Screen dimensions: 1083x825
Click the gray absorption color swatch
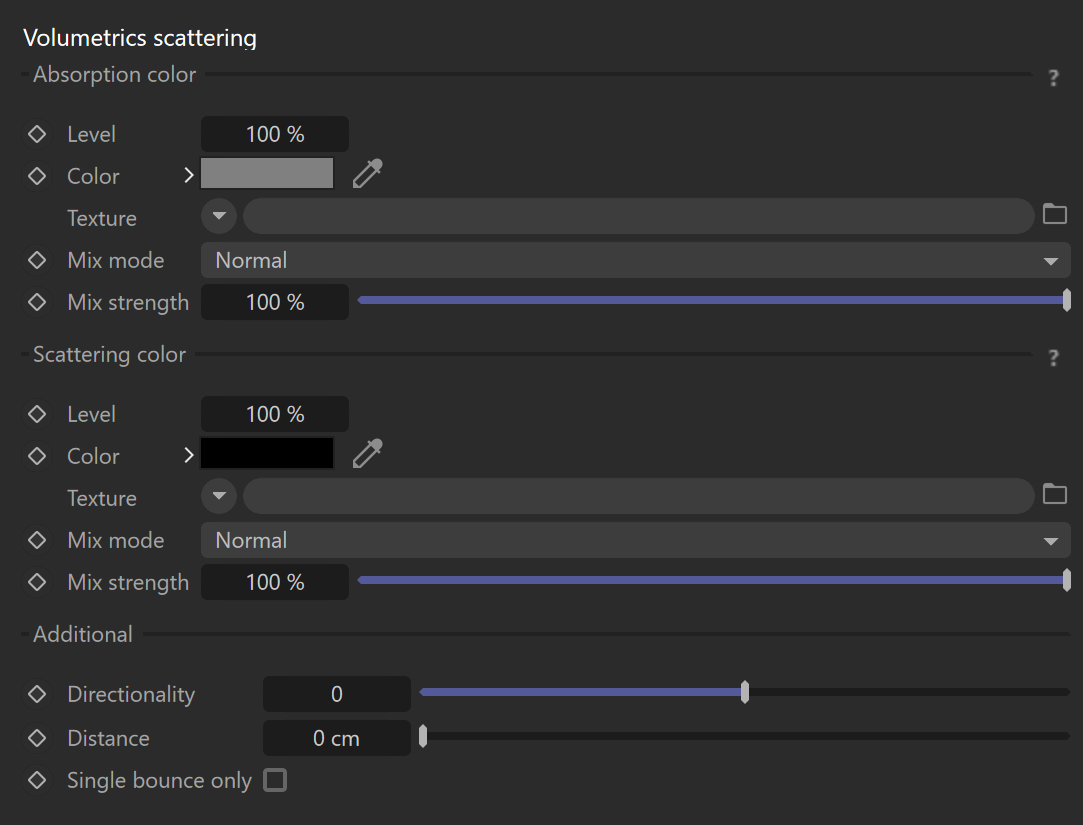(267, 173)
